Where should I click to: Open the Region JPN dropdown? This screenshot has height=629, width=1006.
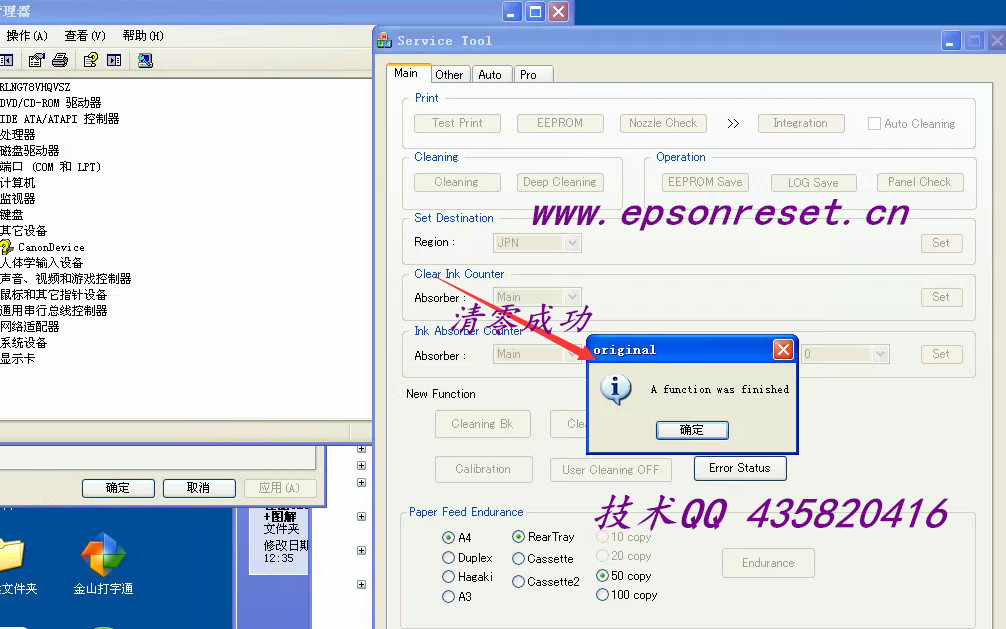coord(572,242)
